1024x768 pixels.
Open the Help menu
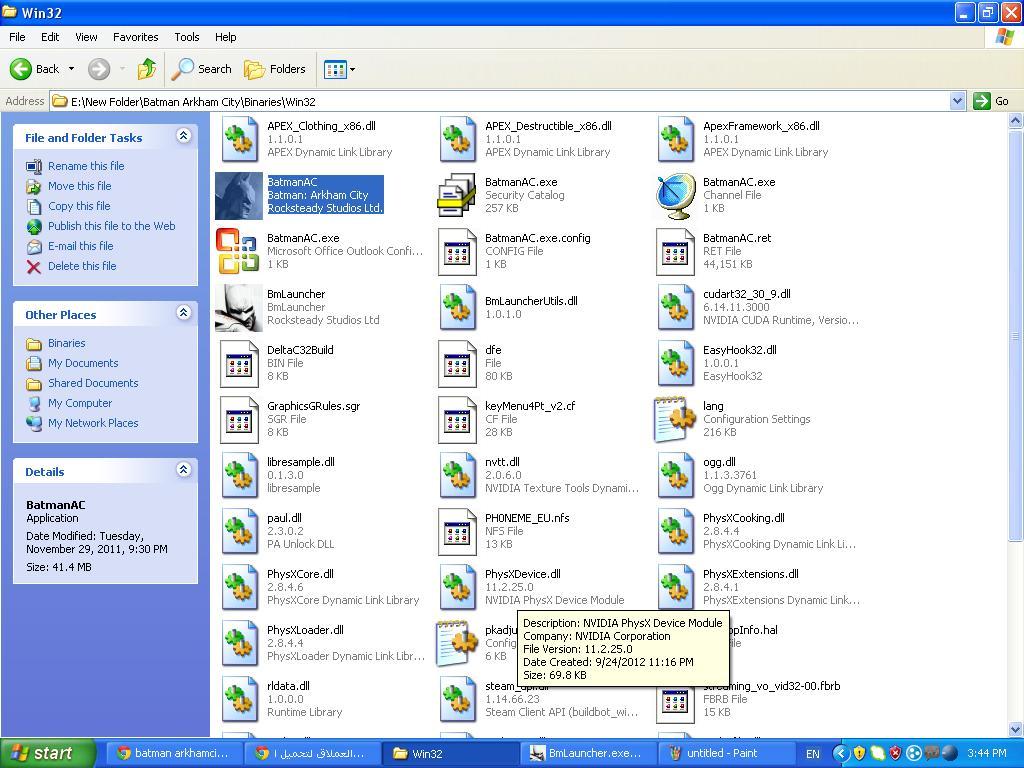pyautogui.click(x=225, y=37)
